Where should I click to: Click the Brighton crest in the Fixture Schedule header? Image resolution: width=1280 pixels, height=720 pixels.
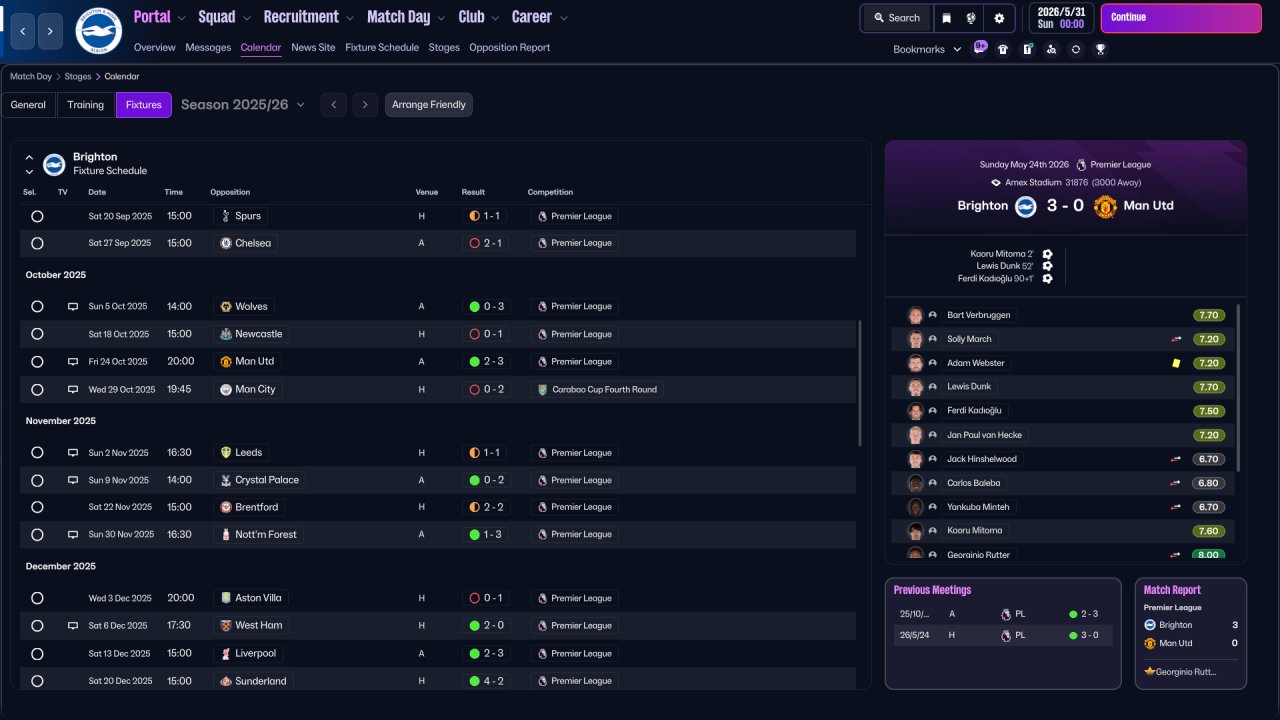(x=54, y=164)
